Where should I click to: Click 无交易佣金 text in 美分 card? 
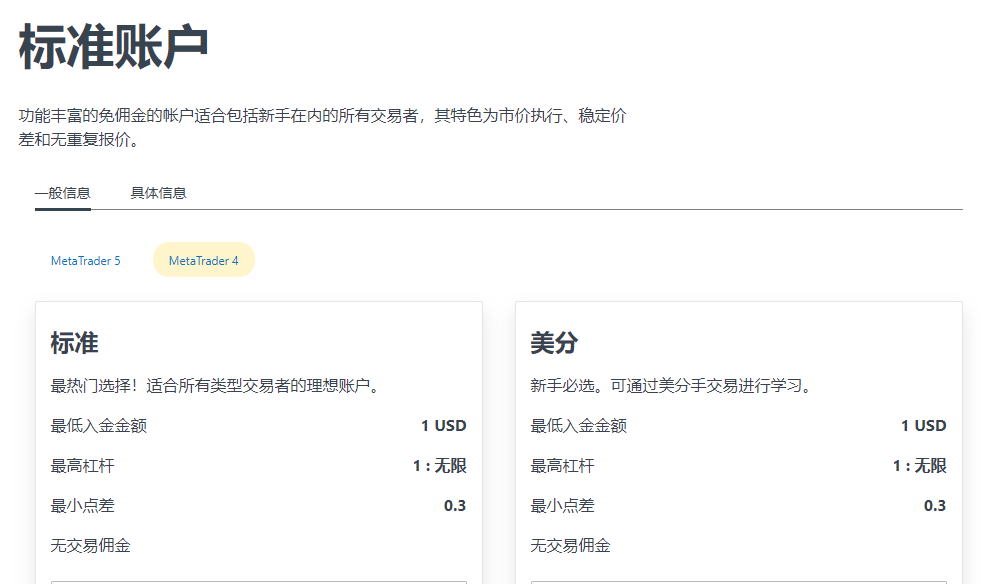(x=570, y=545)
